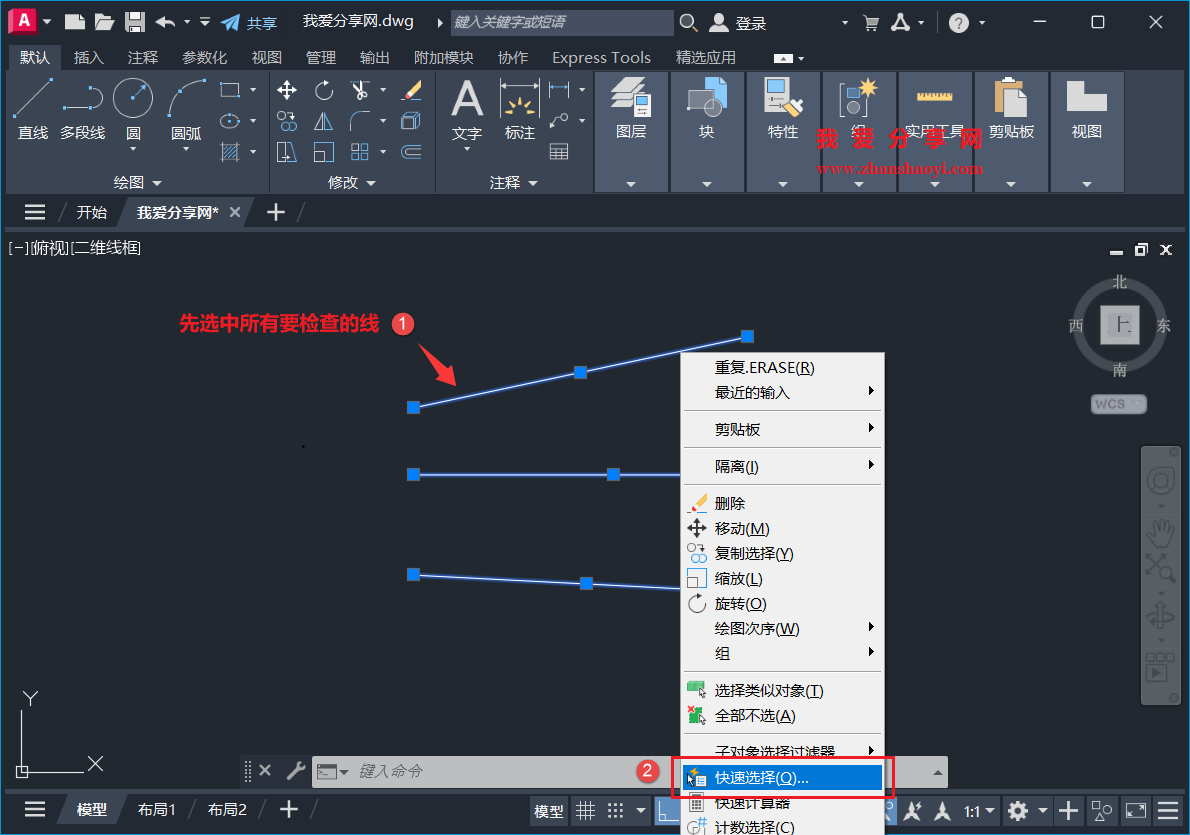This screenshot has width=1190, height=835.
Task: Click the Mirror tool icon
Action: [x=324, y=121]
